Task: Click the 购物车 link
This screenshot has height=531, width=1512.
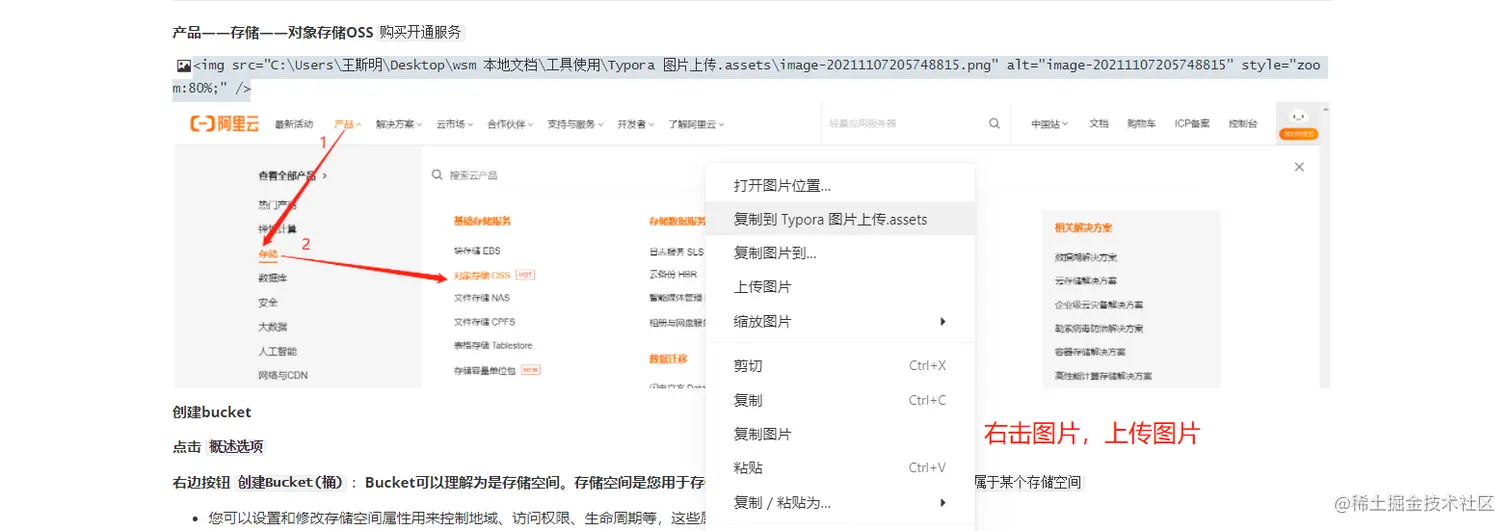Action: (x=1141, y=124)
